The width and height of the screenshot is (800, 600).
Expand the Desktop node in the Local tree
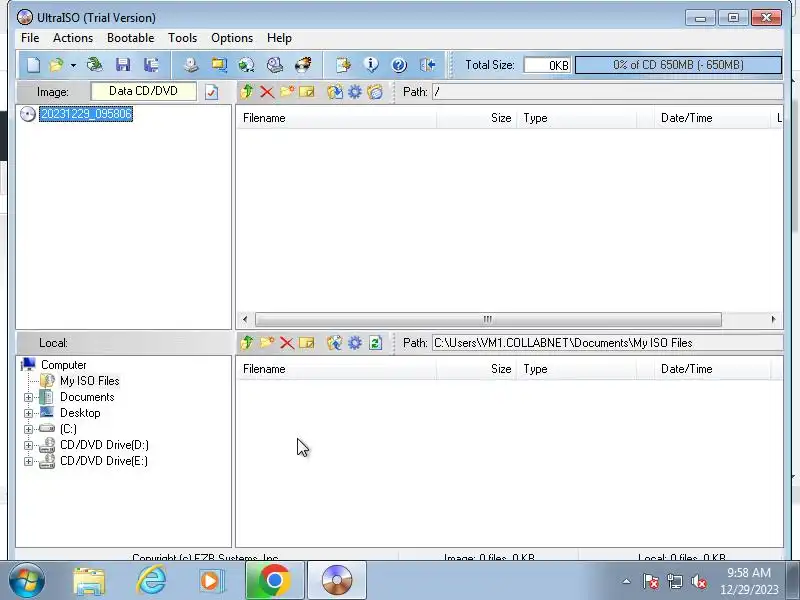[29, 413]
